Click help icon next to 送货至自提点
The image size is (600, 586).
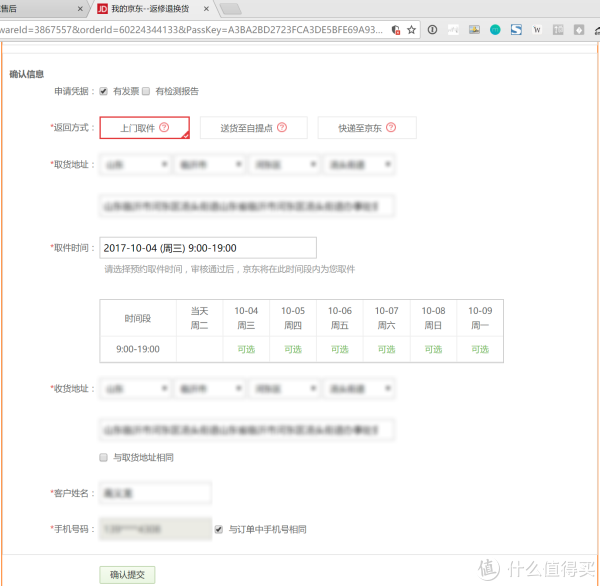[282, 128]
